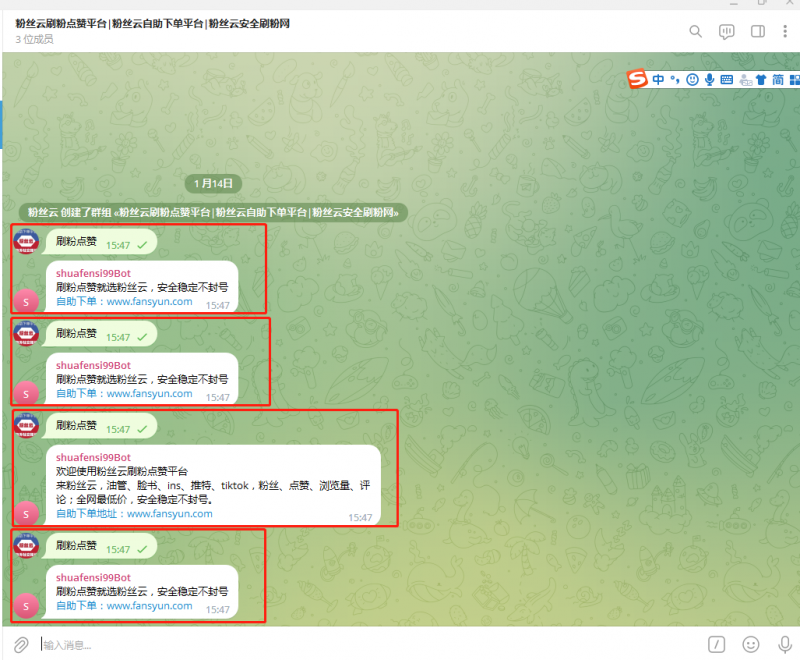
Task: Click the sender avatar beside the bottom-most 刷粉点赞 message
Action: coord(26,546)
